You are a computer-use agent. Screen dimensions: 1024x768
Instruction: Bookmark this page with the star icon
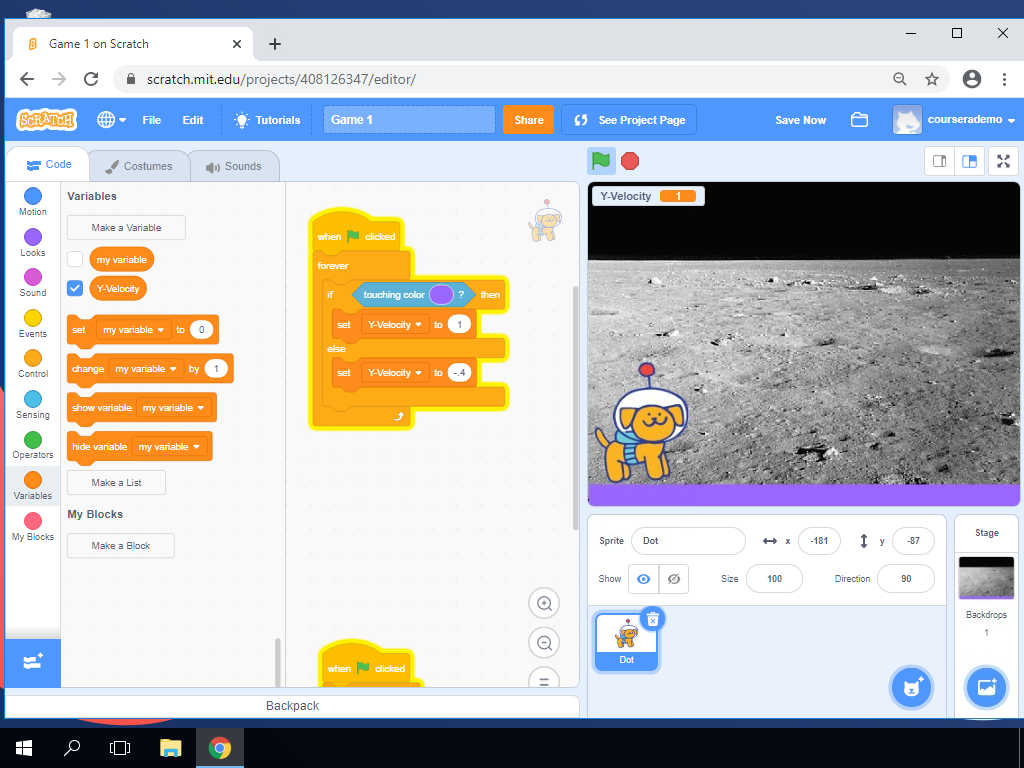(x=932, y=79)
